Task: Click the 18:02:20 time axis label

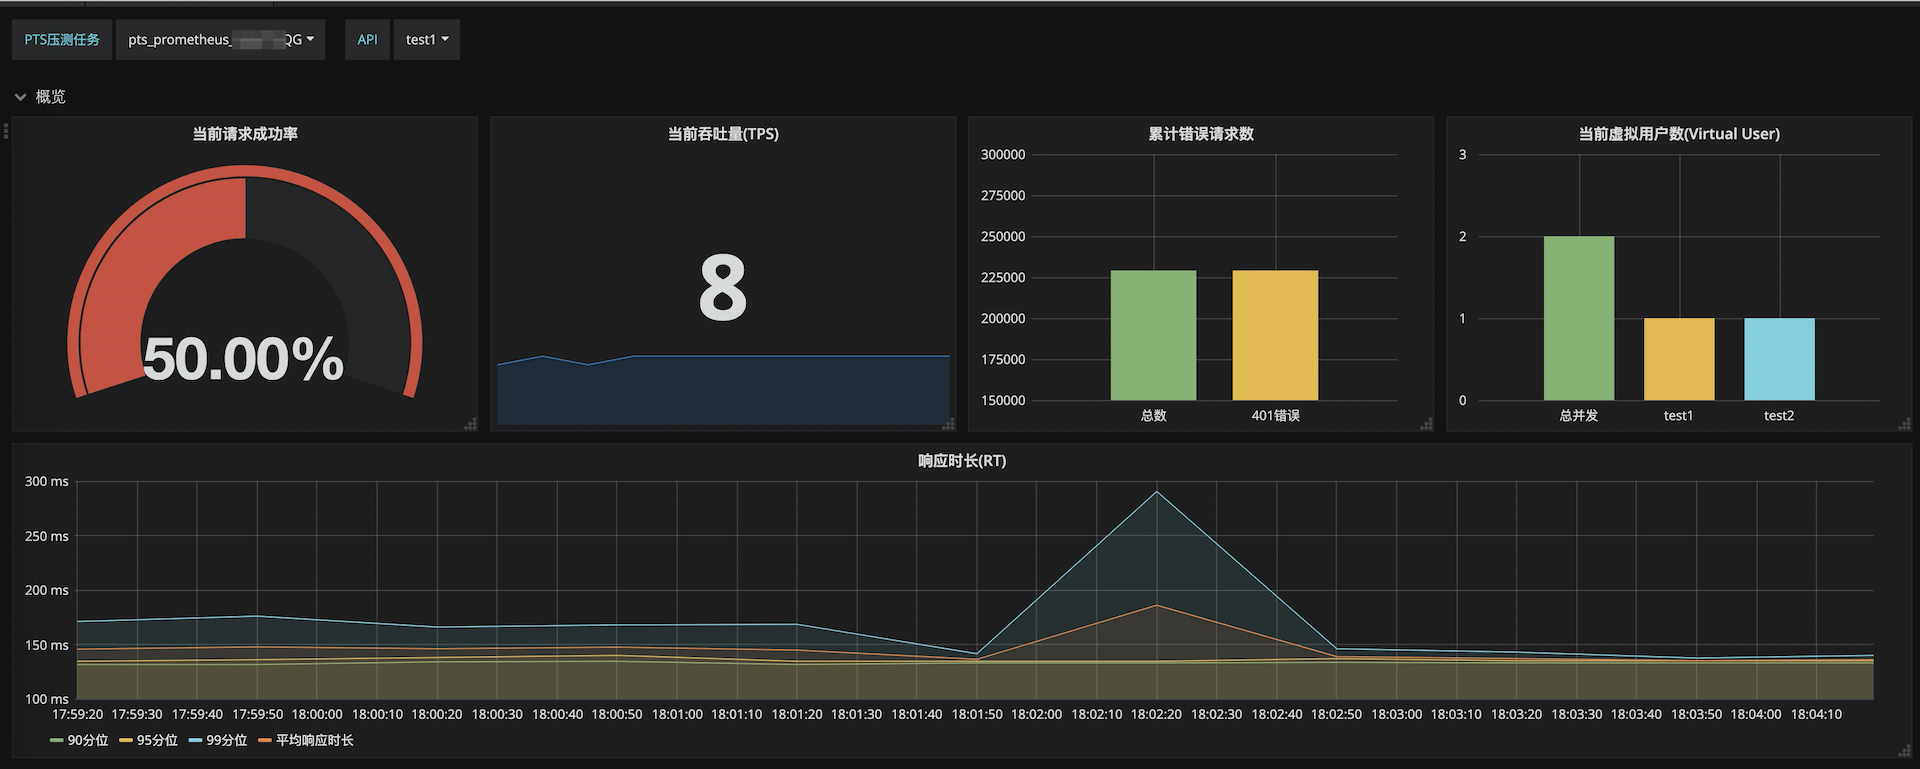Action: point(1156,714)
